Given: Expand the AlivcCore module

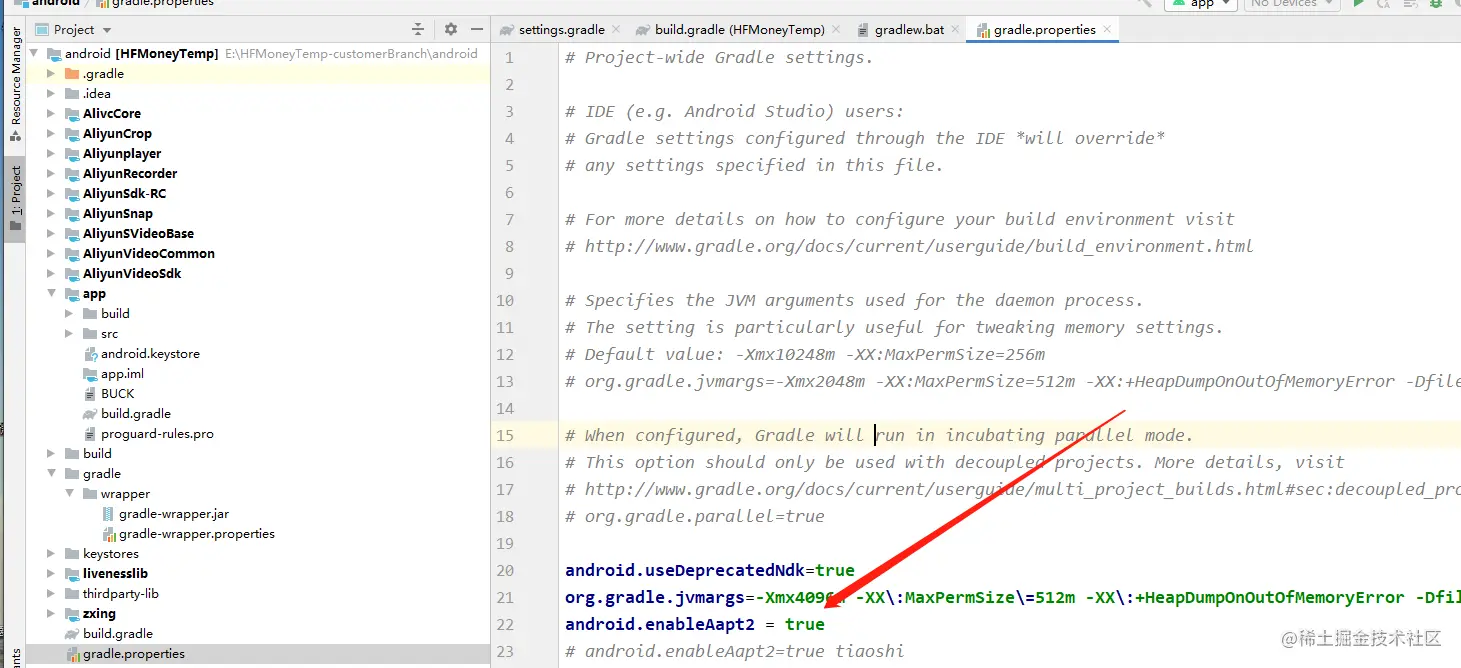Looking at the screenshot, I should 52,114.
